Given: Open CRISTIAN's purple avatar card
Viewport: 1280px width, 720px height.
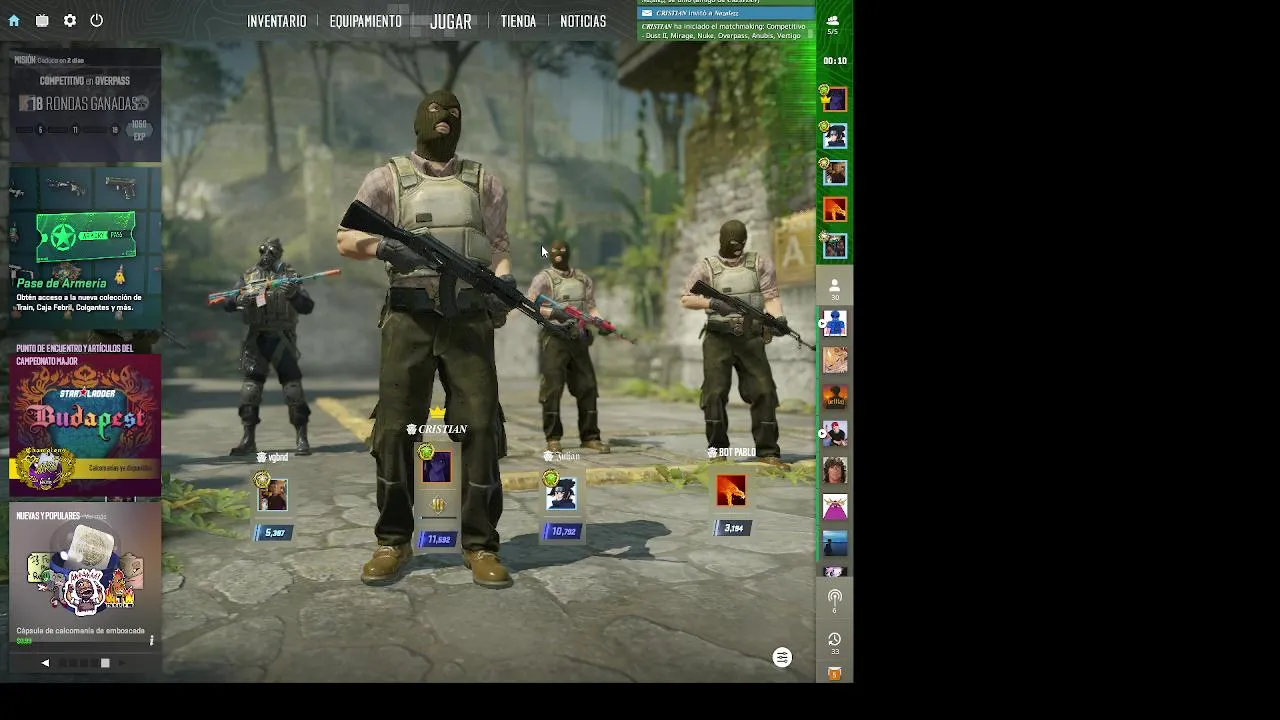Looking at the screenshot, I should click(x=436, y=467).
